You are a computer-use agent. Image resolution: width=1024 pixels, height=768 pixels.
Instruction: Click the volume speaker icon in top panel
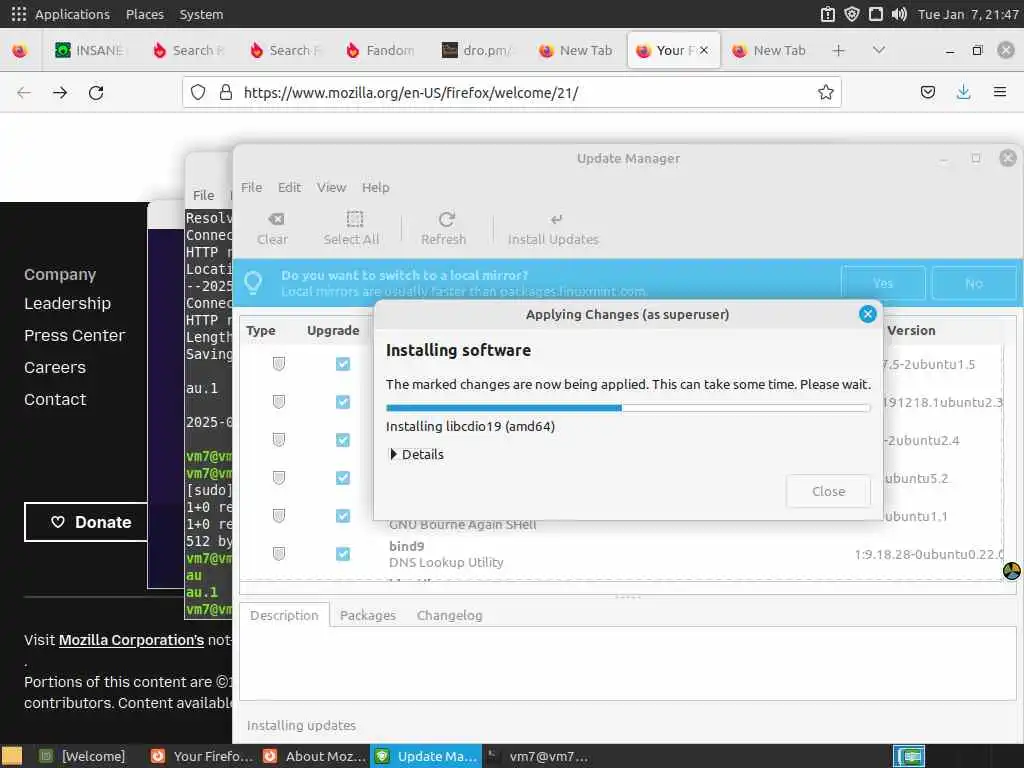point(899,14)
